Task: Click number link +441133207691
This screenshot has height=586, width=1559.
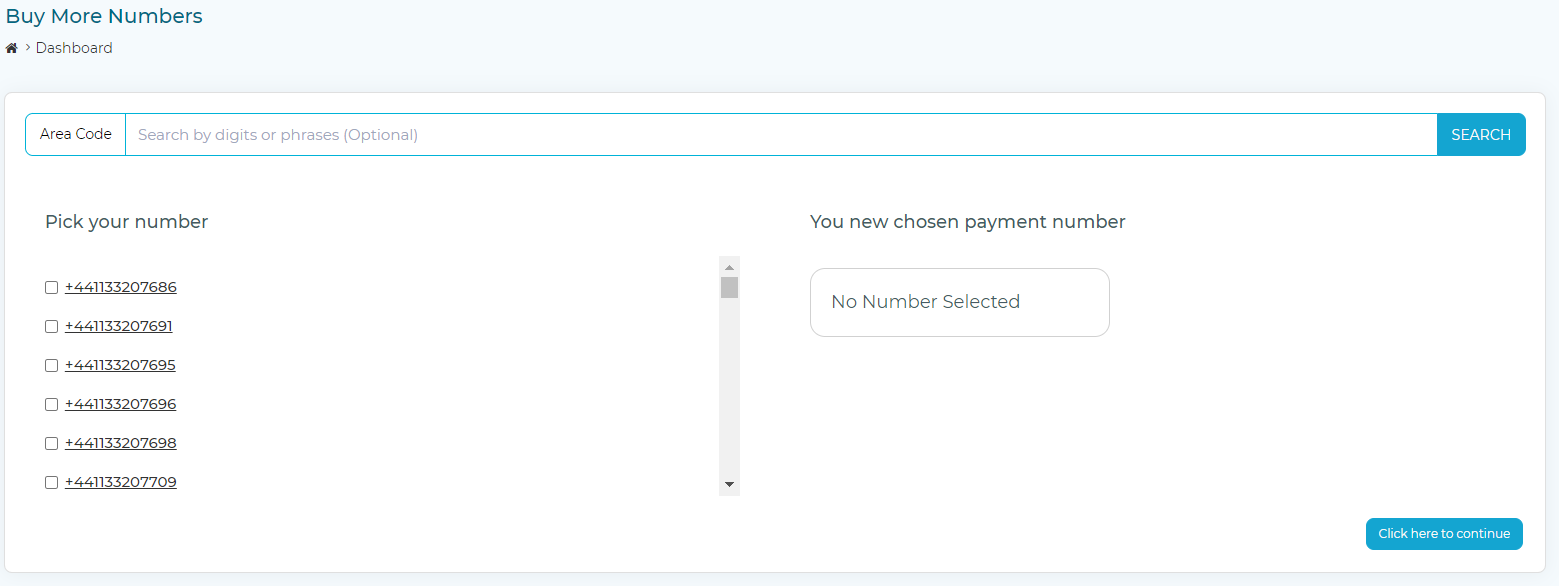Action: [119, 326]
